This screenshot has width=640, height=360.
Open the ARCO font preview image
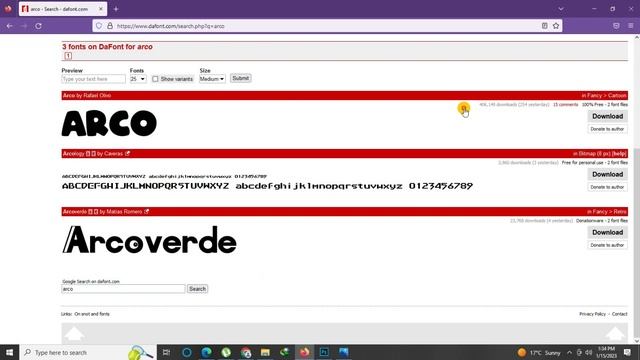pyautogui.click(x=109, y=123)
